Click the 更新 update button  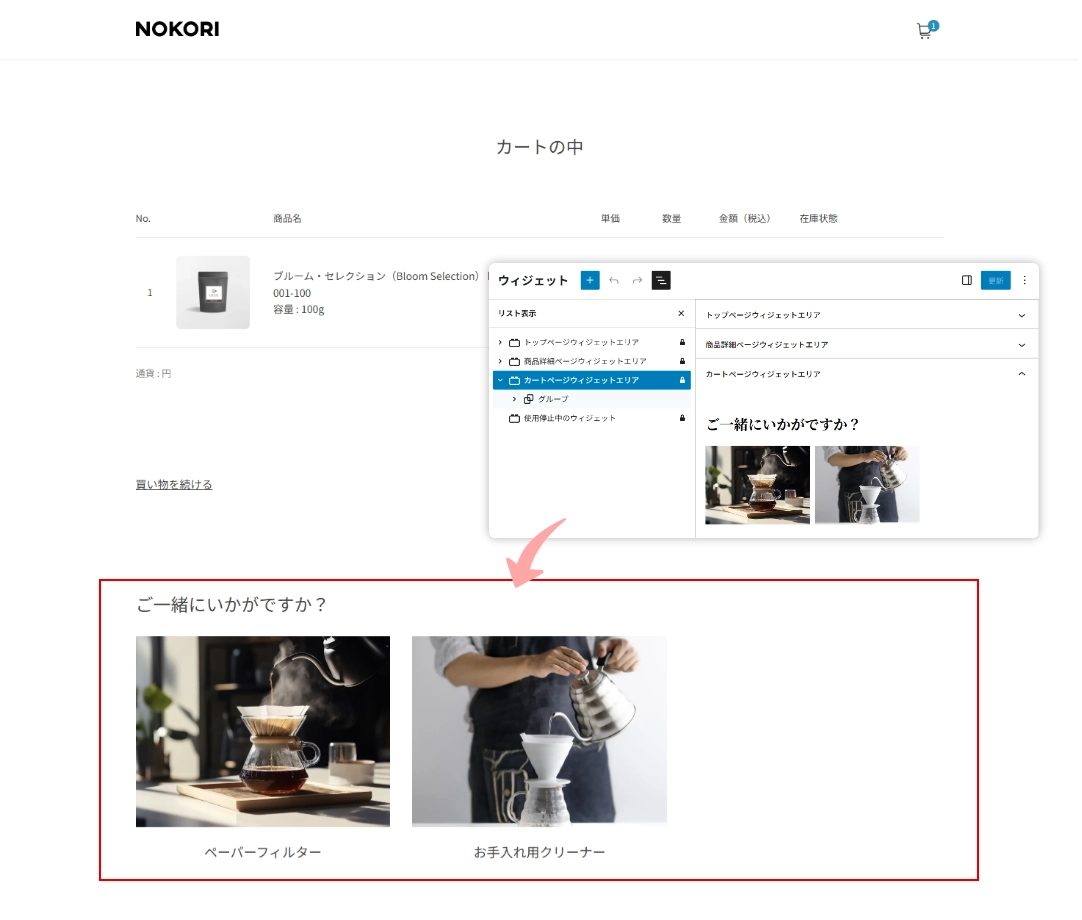pyautogui.click(x=995, y=280)
